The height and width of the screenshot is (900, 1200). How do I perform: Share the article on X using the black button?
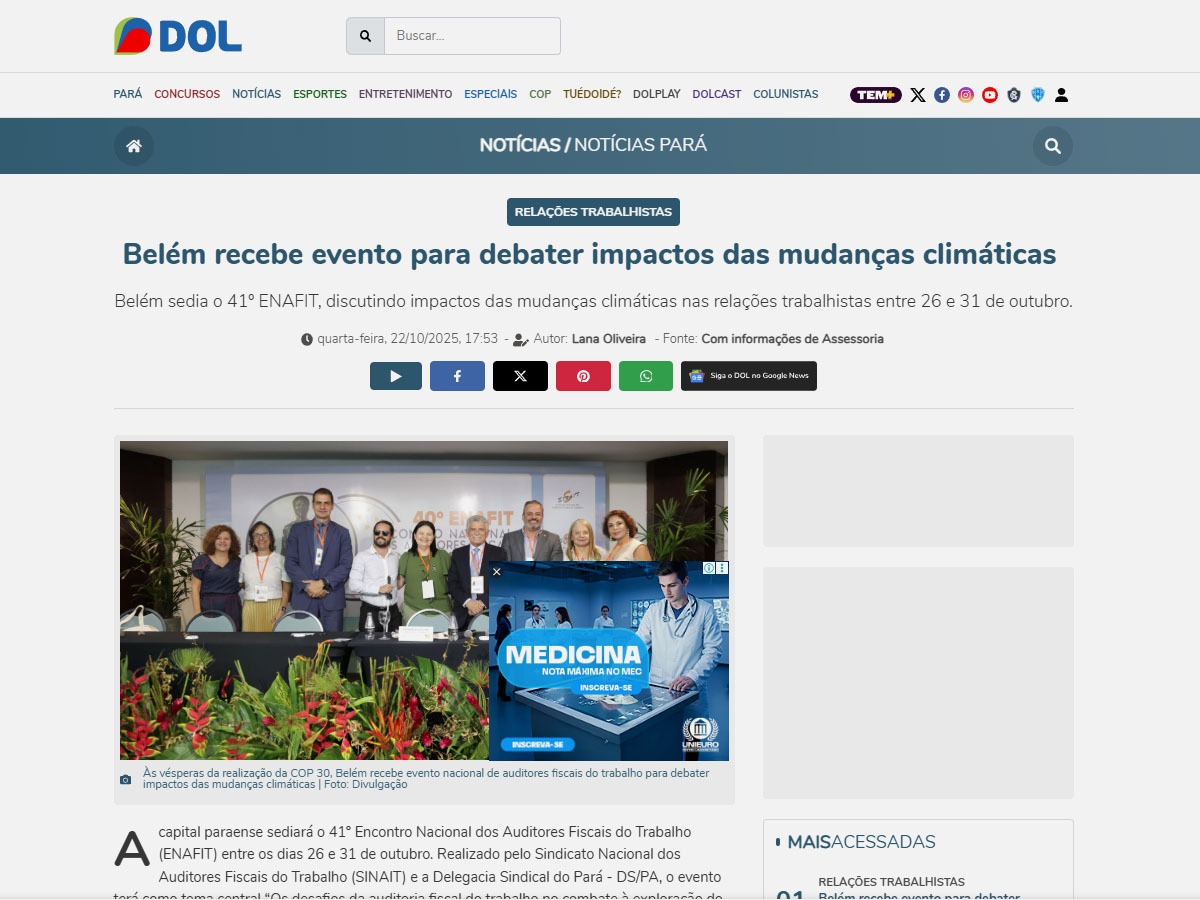(520, 376)
